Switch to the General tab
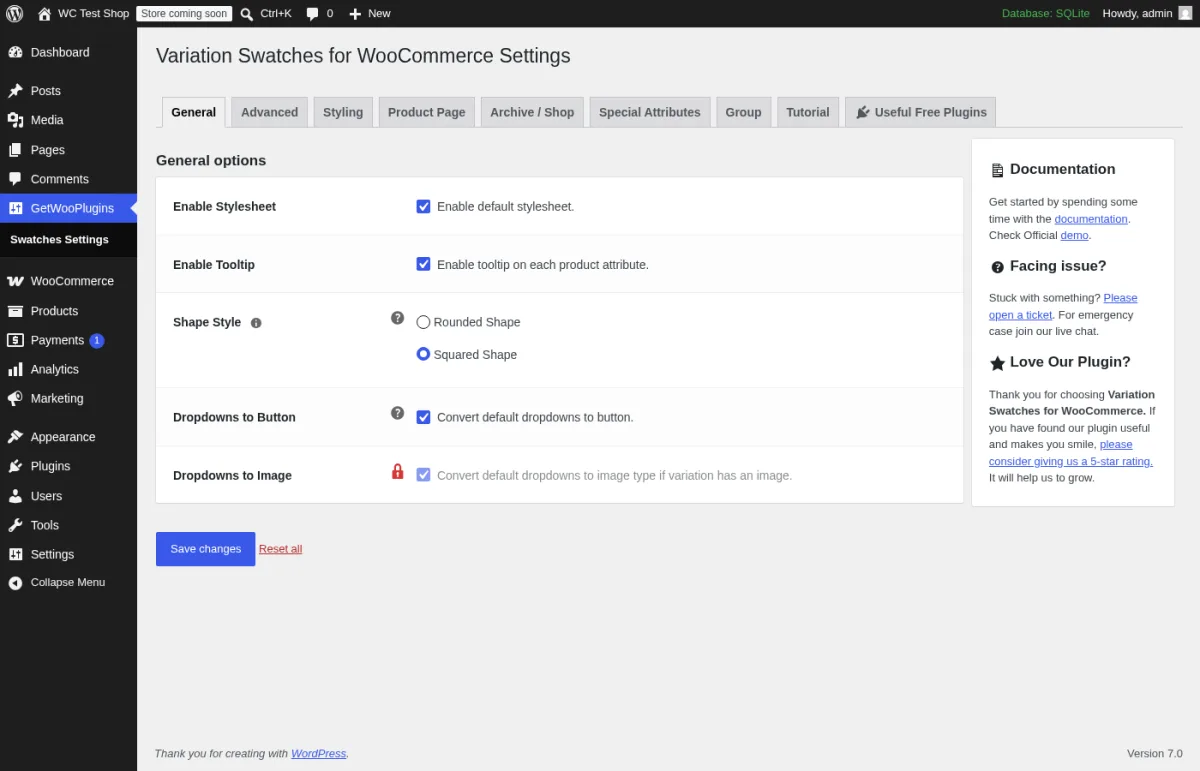The image size is (1200, 771). [194, 112]
